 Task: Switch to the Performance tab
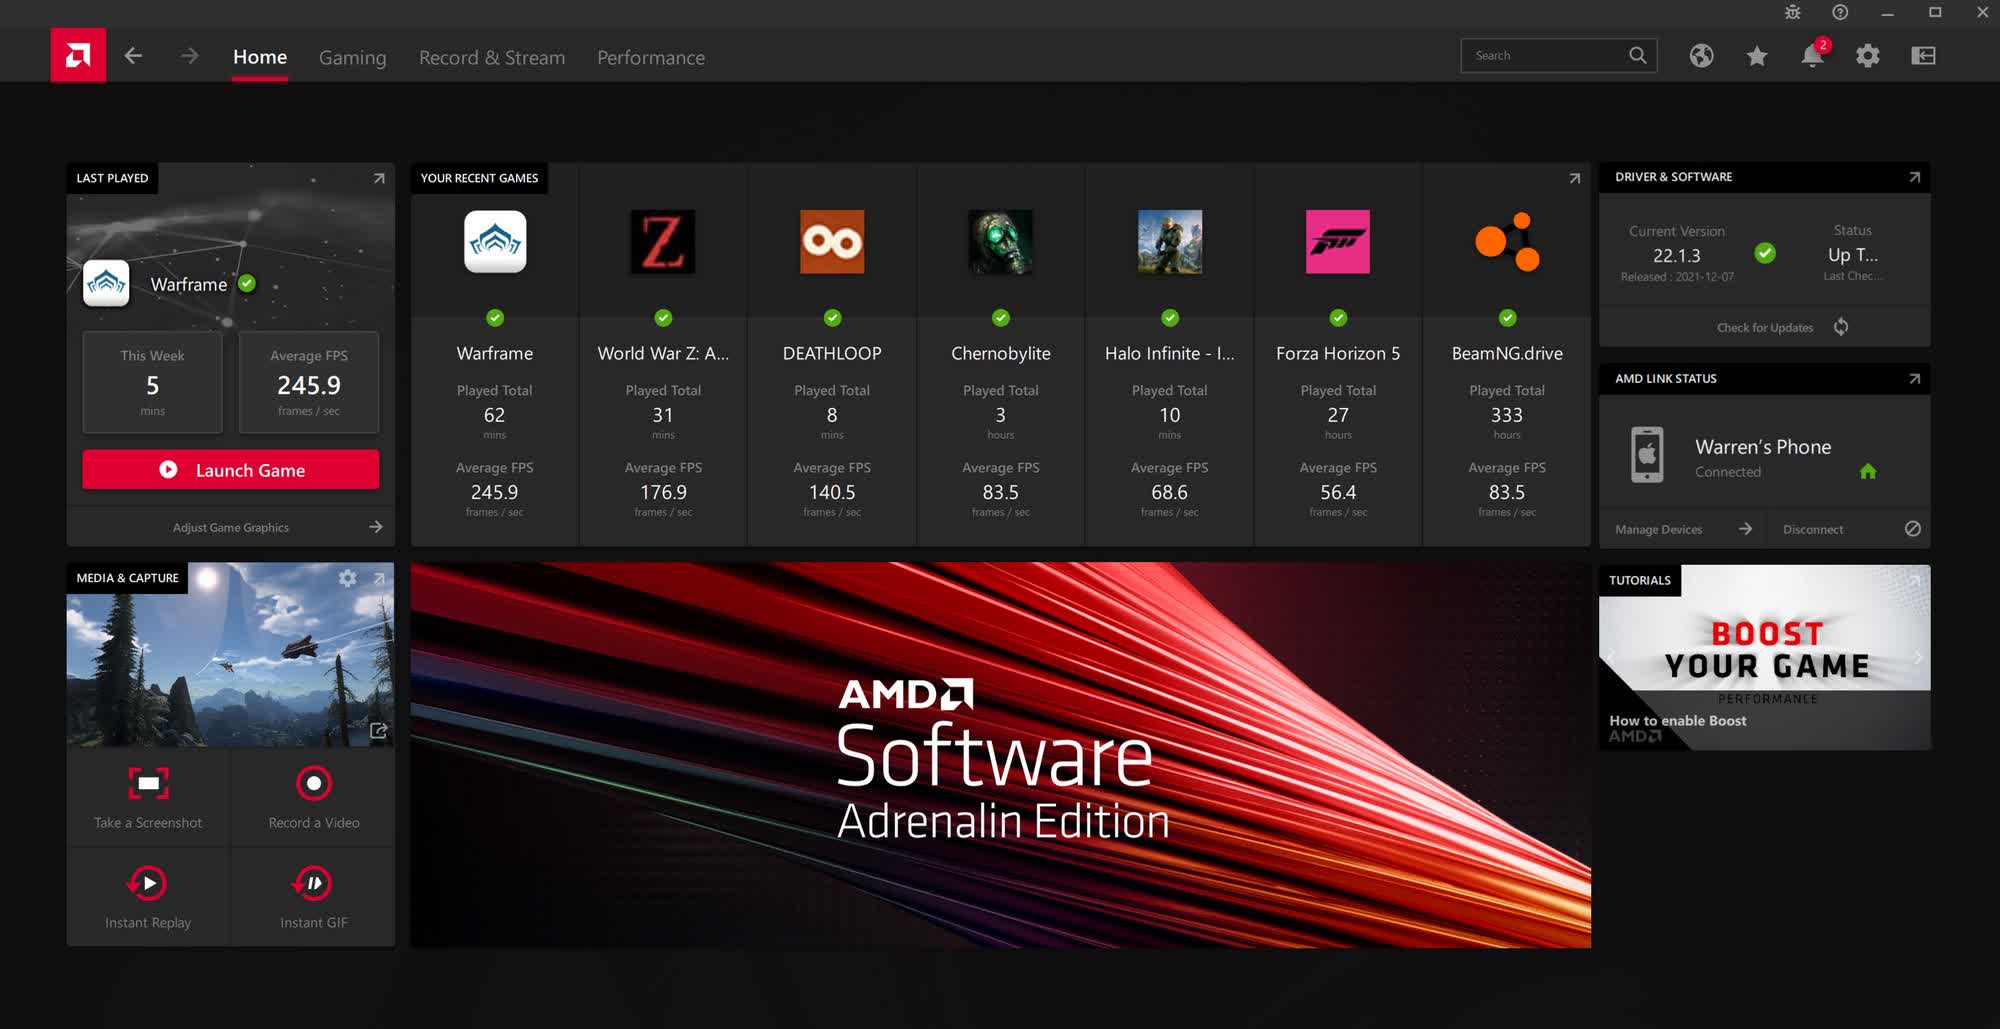pyautogui.click(x=650, y=57)
